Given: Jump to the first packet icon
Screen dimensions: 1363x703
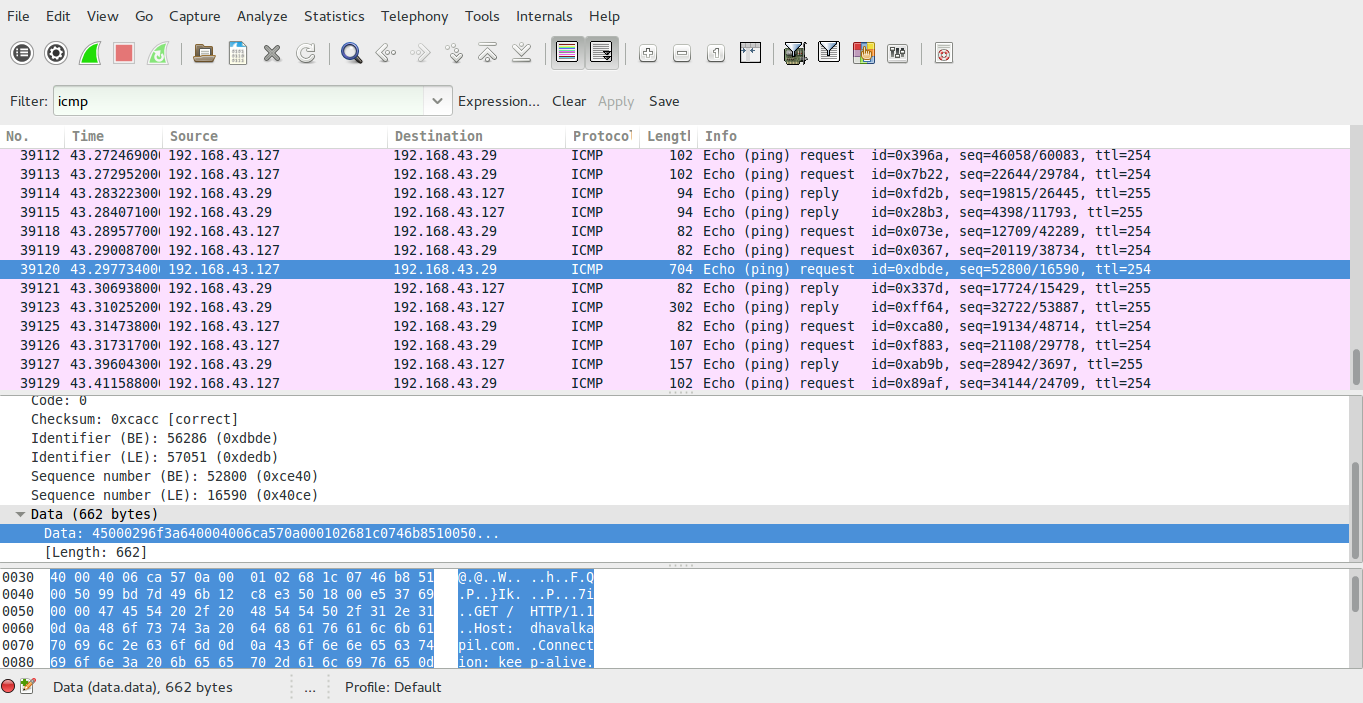Looking at the screenshot, I should tap(488, 53).
